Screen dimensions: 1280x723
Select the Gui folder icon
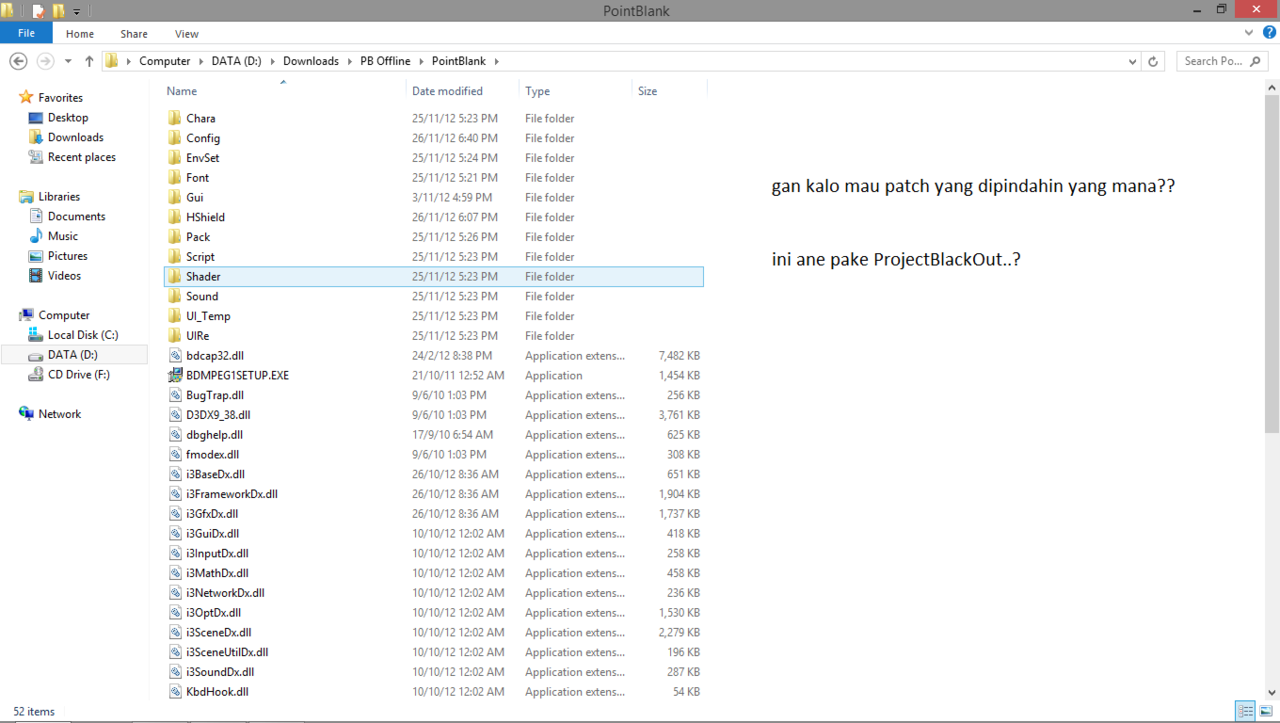175,197
